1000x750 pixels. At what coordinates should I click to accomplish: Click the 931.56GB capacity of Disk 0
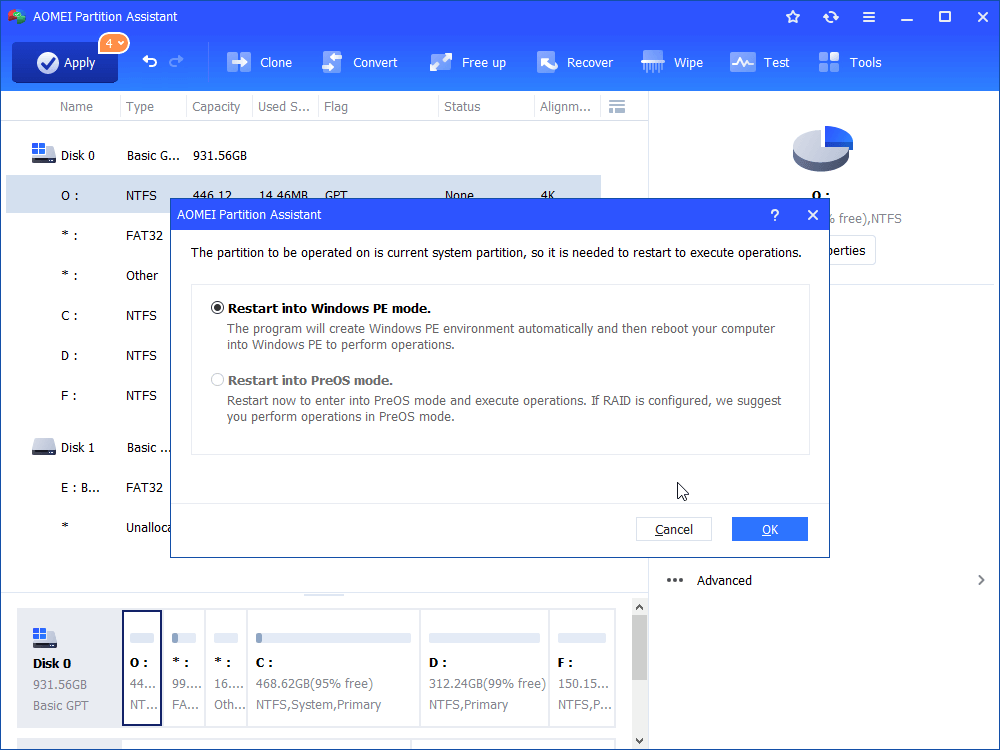[220, 156]
